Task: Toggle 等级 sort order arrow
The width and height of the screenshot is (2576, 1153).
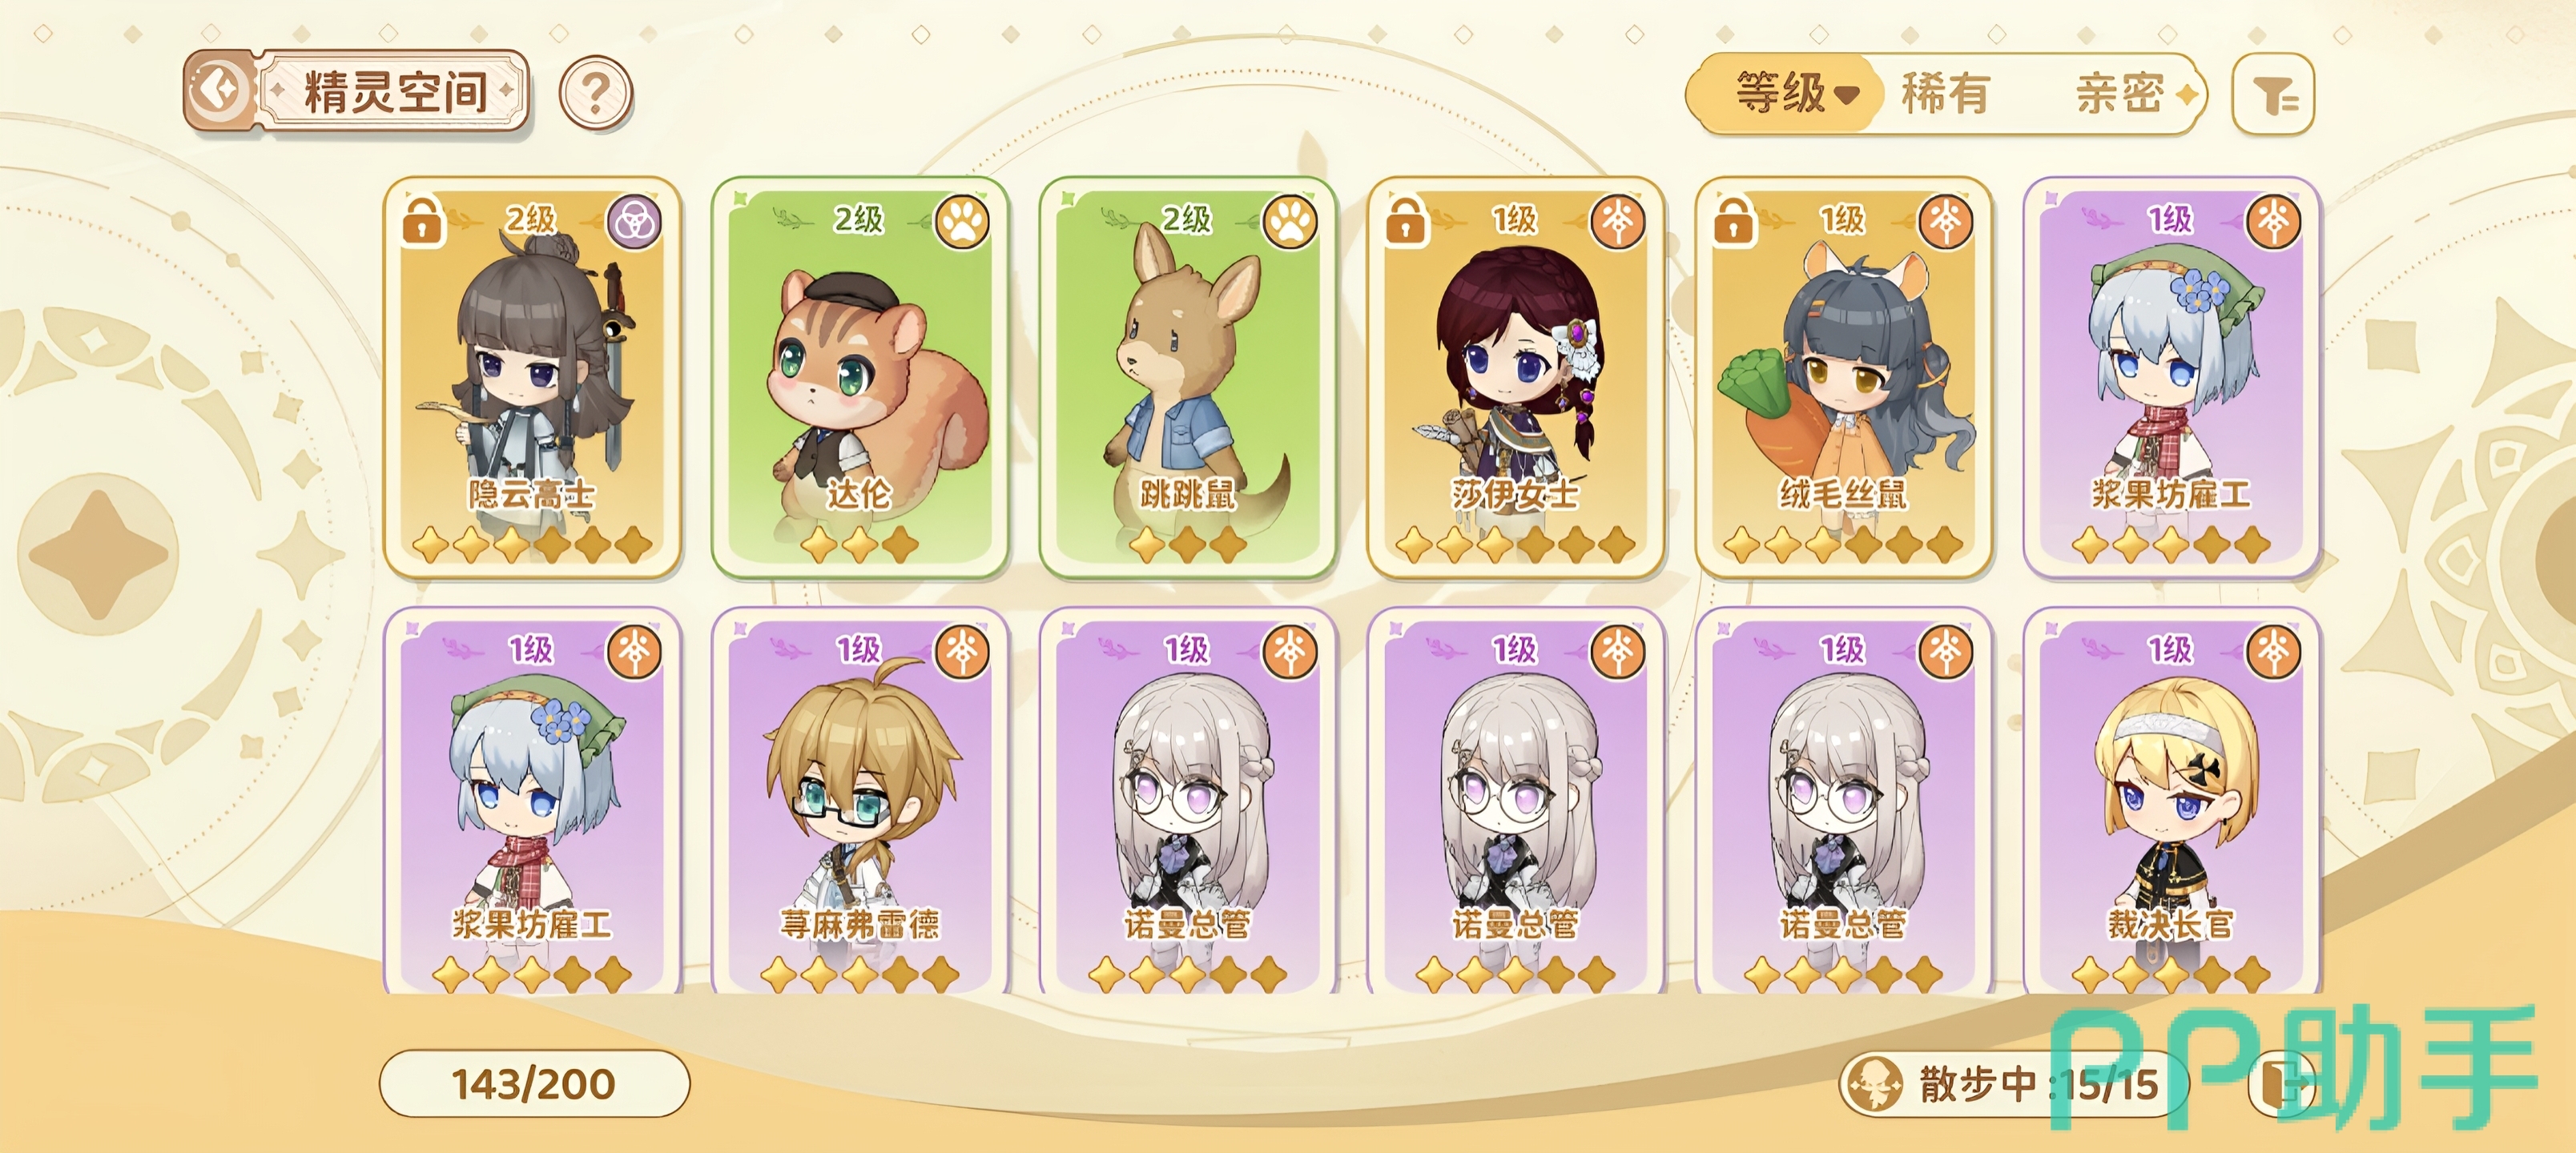Action: coord(1847,95)
